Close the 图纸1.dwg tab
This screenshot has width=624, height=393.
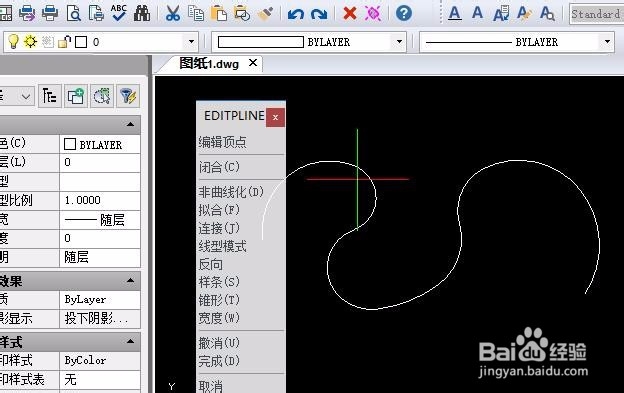click(x=253, y=63)
